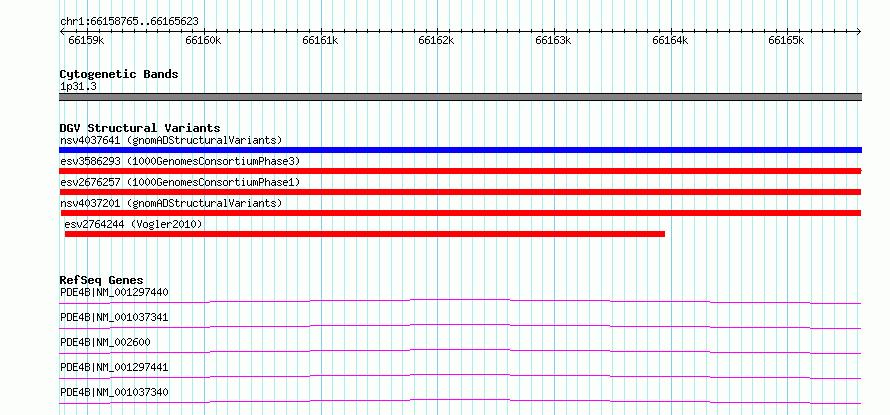Open the esv2676257 variant label
Viewport: 890px width, 415px height.
(180, 182)
